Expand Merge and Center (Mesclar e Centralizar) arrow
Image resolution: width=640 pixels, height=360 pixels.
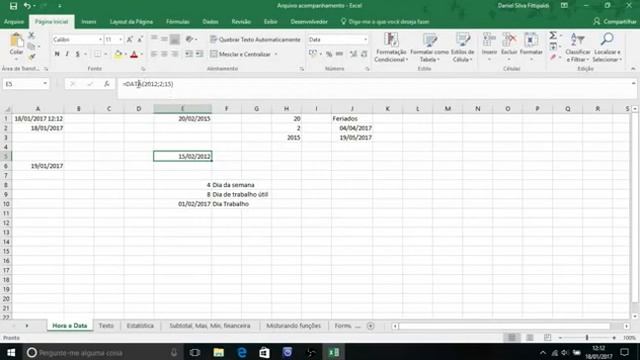point(276,54)
